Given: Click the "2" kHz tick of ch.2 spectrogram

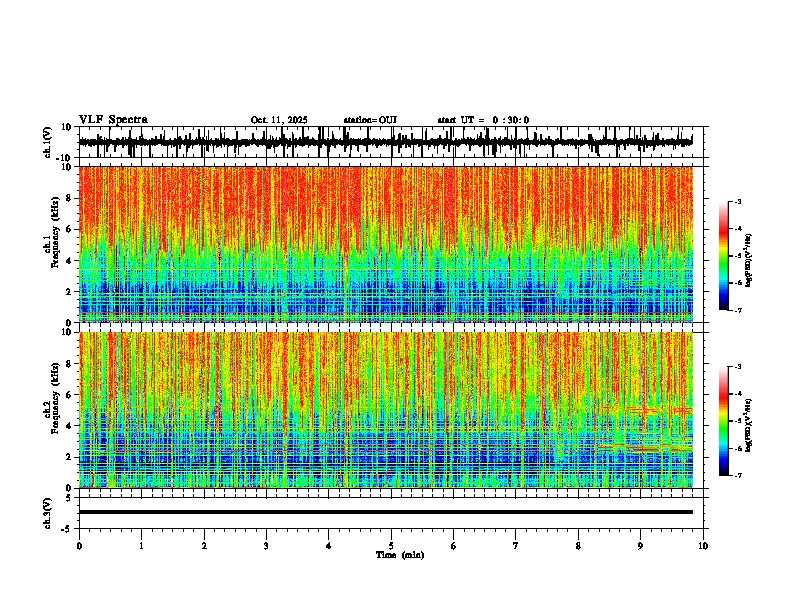Looking at the screenshot, I should (69, 457).
